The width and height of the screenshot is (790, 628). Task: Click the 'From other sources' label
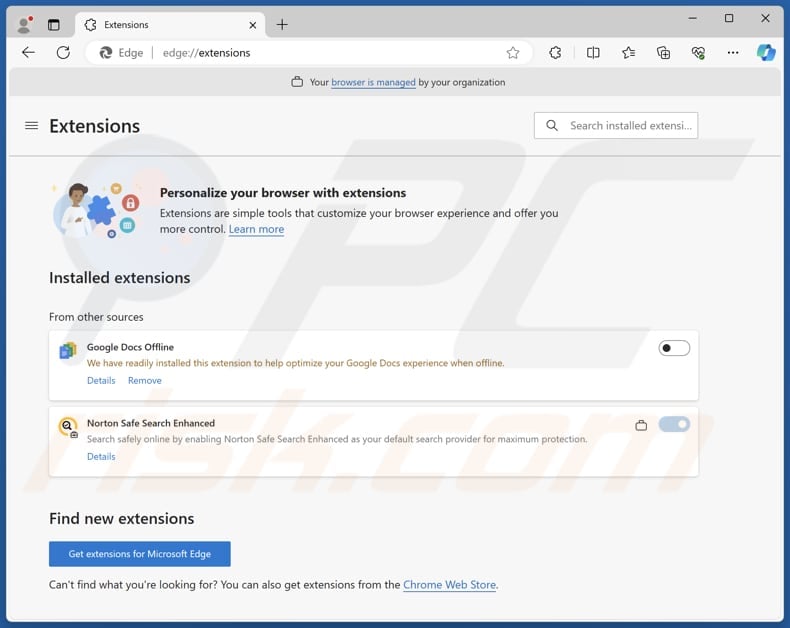(96, 317)
